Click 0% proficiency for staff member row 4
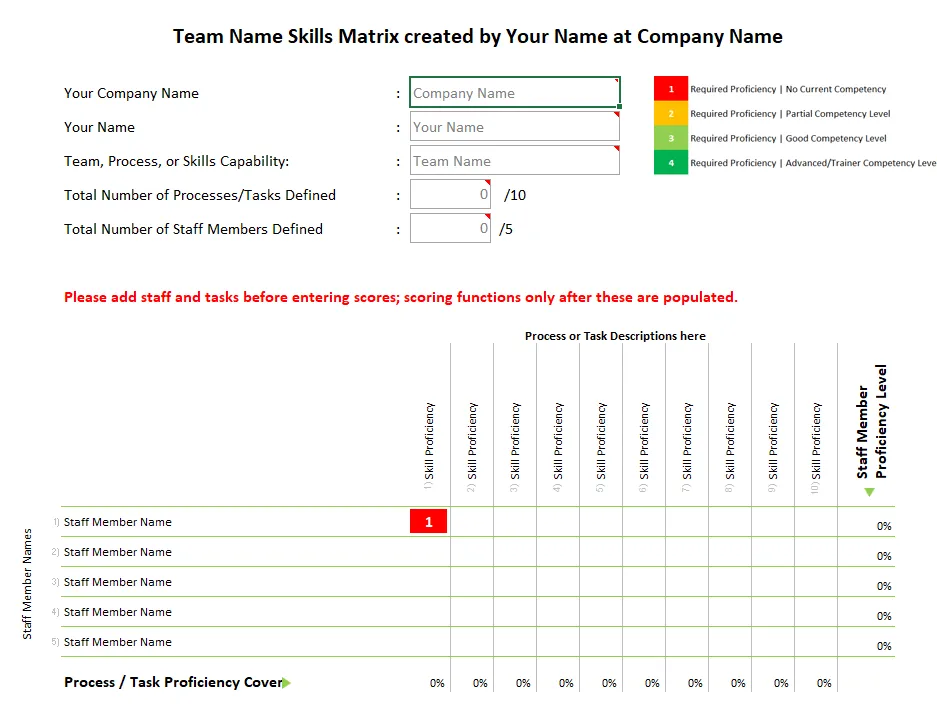The height and width of the screenshot is (716, 937). 884,616
